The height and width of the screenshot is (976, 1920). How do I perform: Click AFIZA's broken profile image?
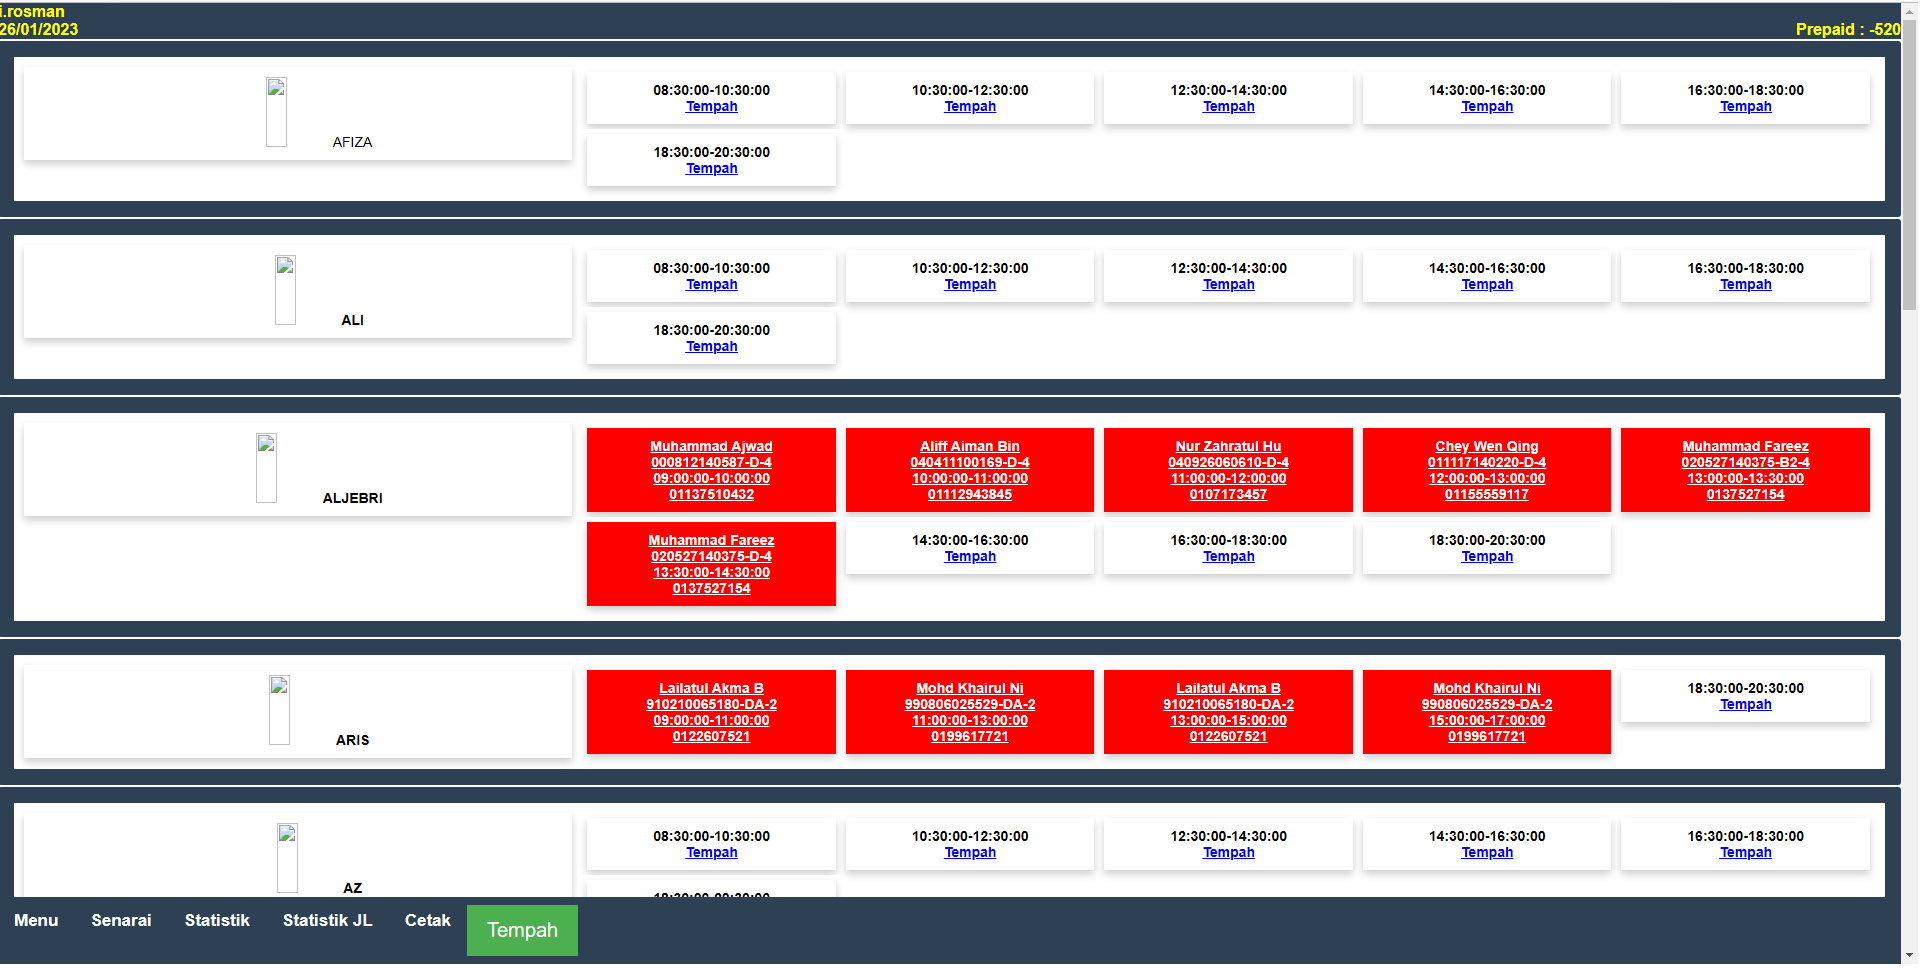pyautogui.click(x=276, y=112)
